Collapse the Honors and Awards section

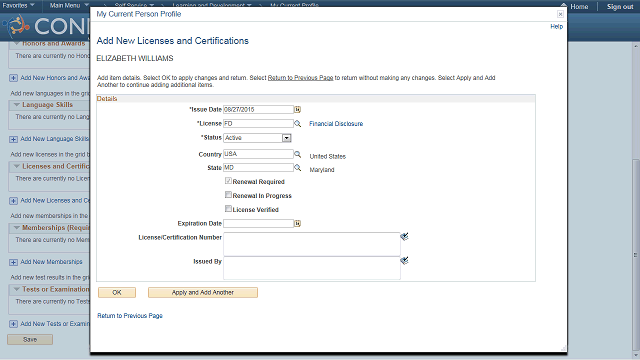point(17,43)
